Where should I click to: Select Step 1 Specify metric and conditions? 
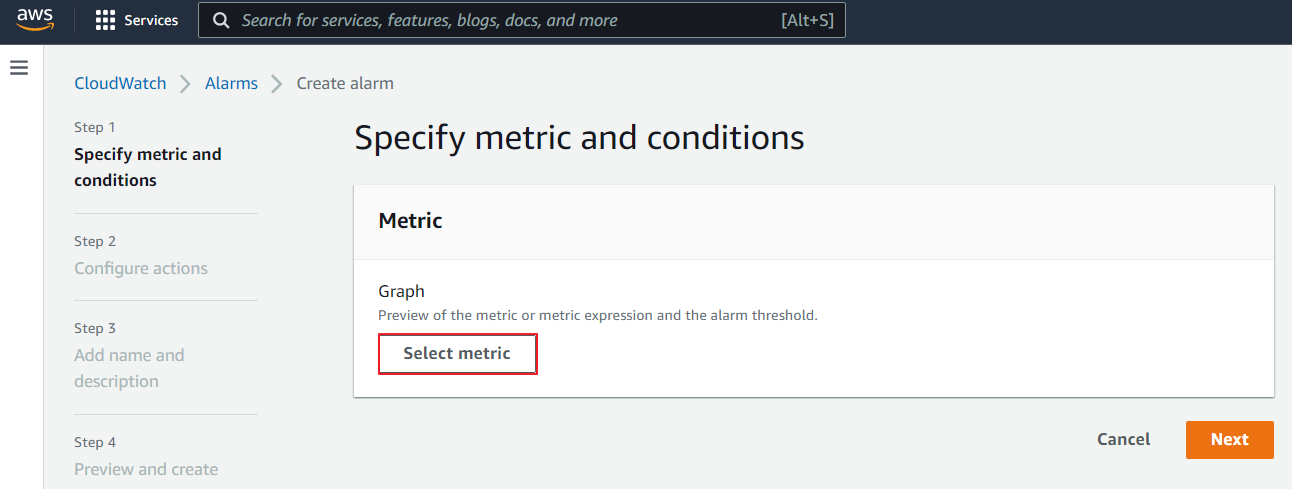coord(147,167)
